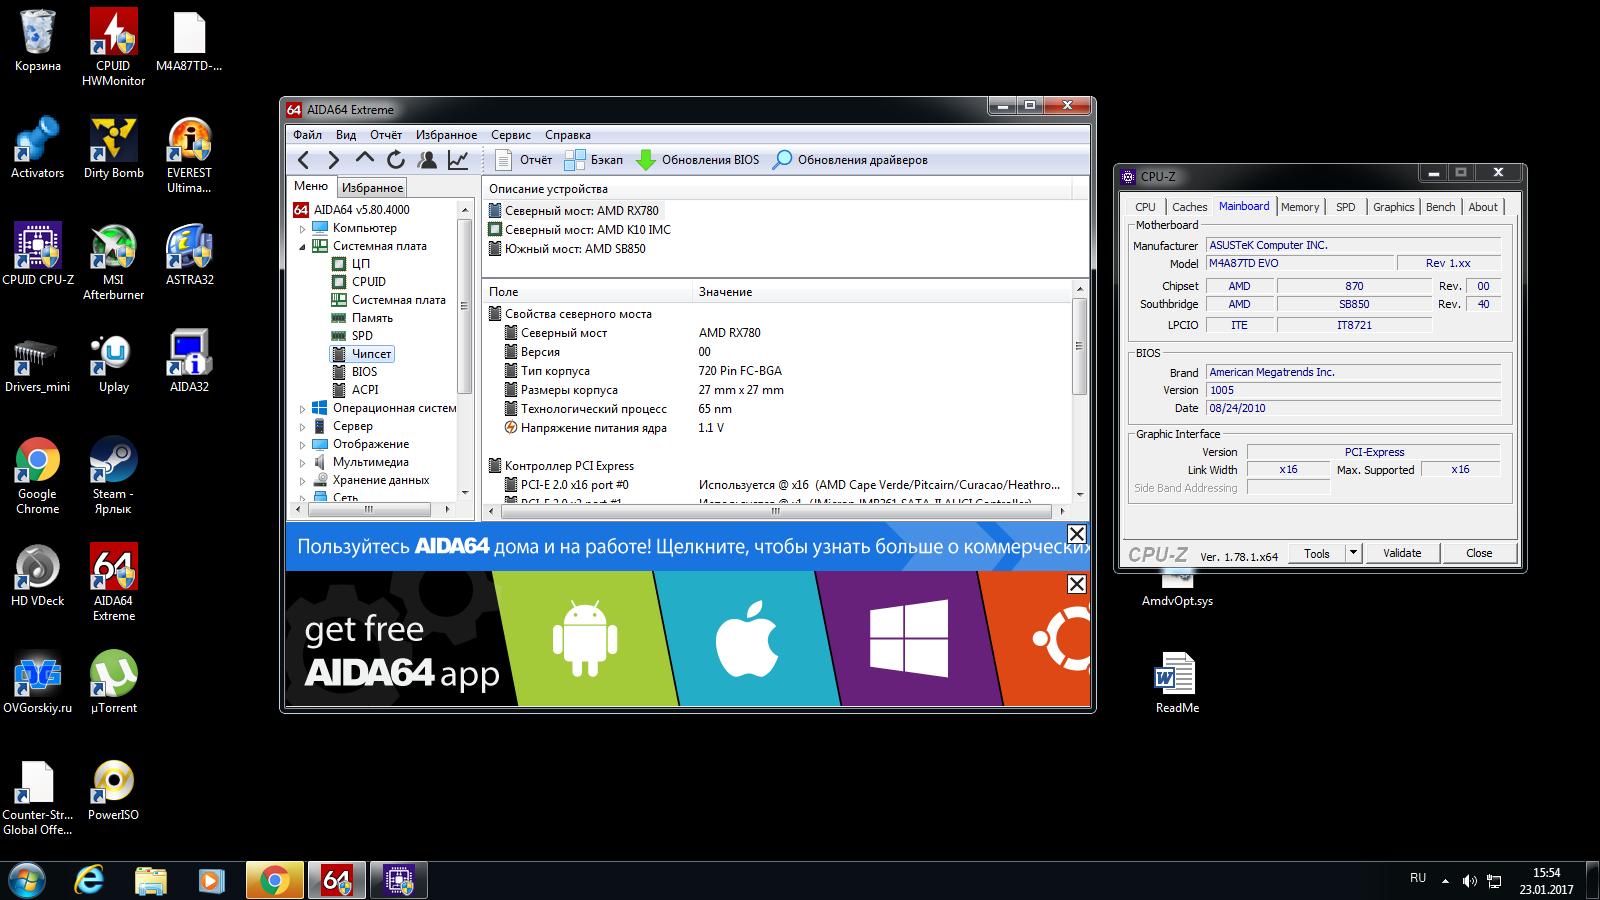
Task: Select the MSI Afterburner desktop icon
Action: coord(113,262)
